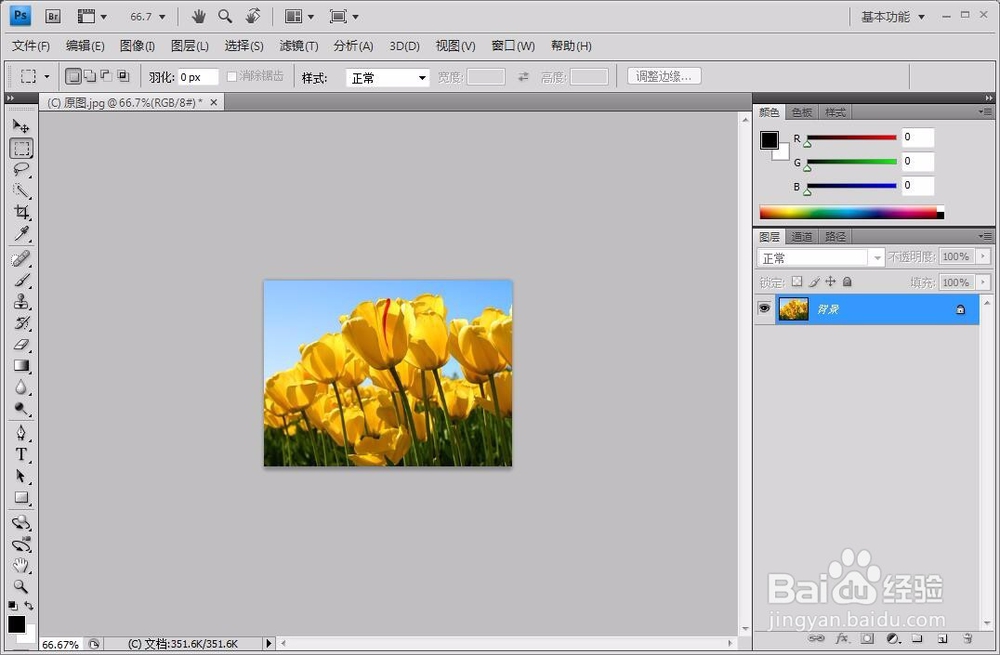Open the 选择(S) menu
This screenshot has height=655, width=1000.
pos(244,46)
